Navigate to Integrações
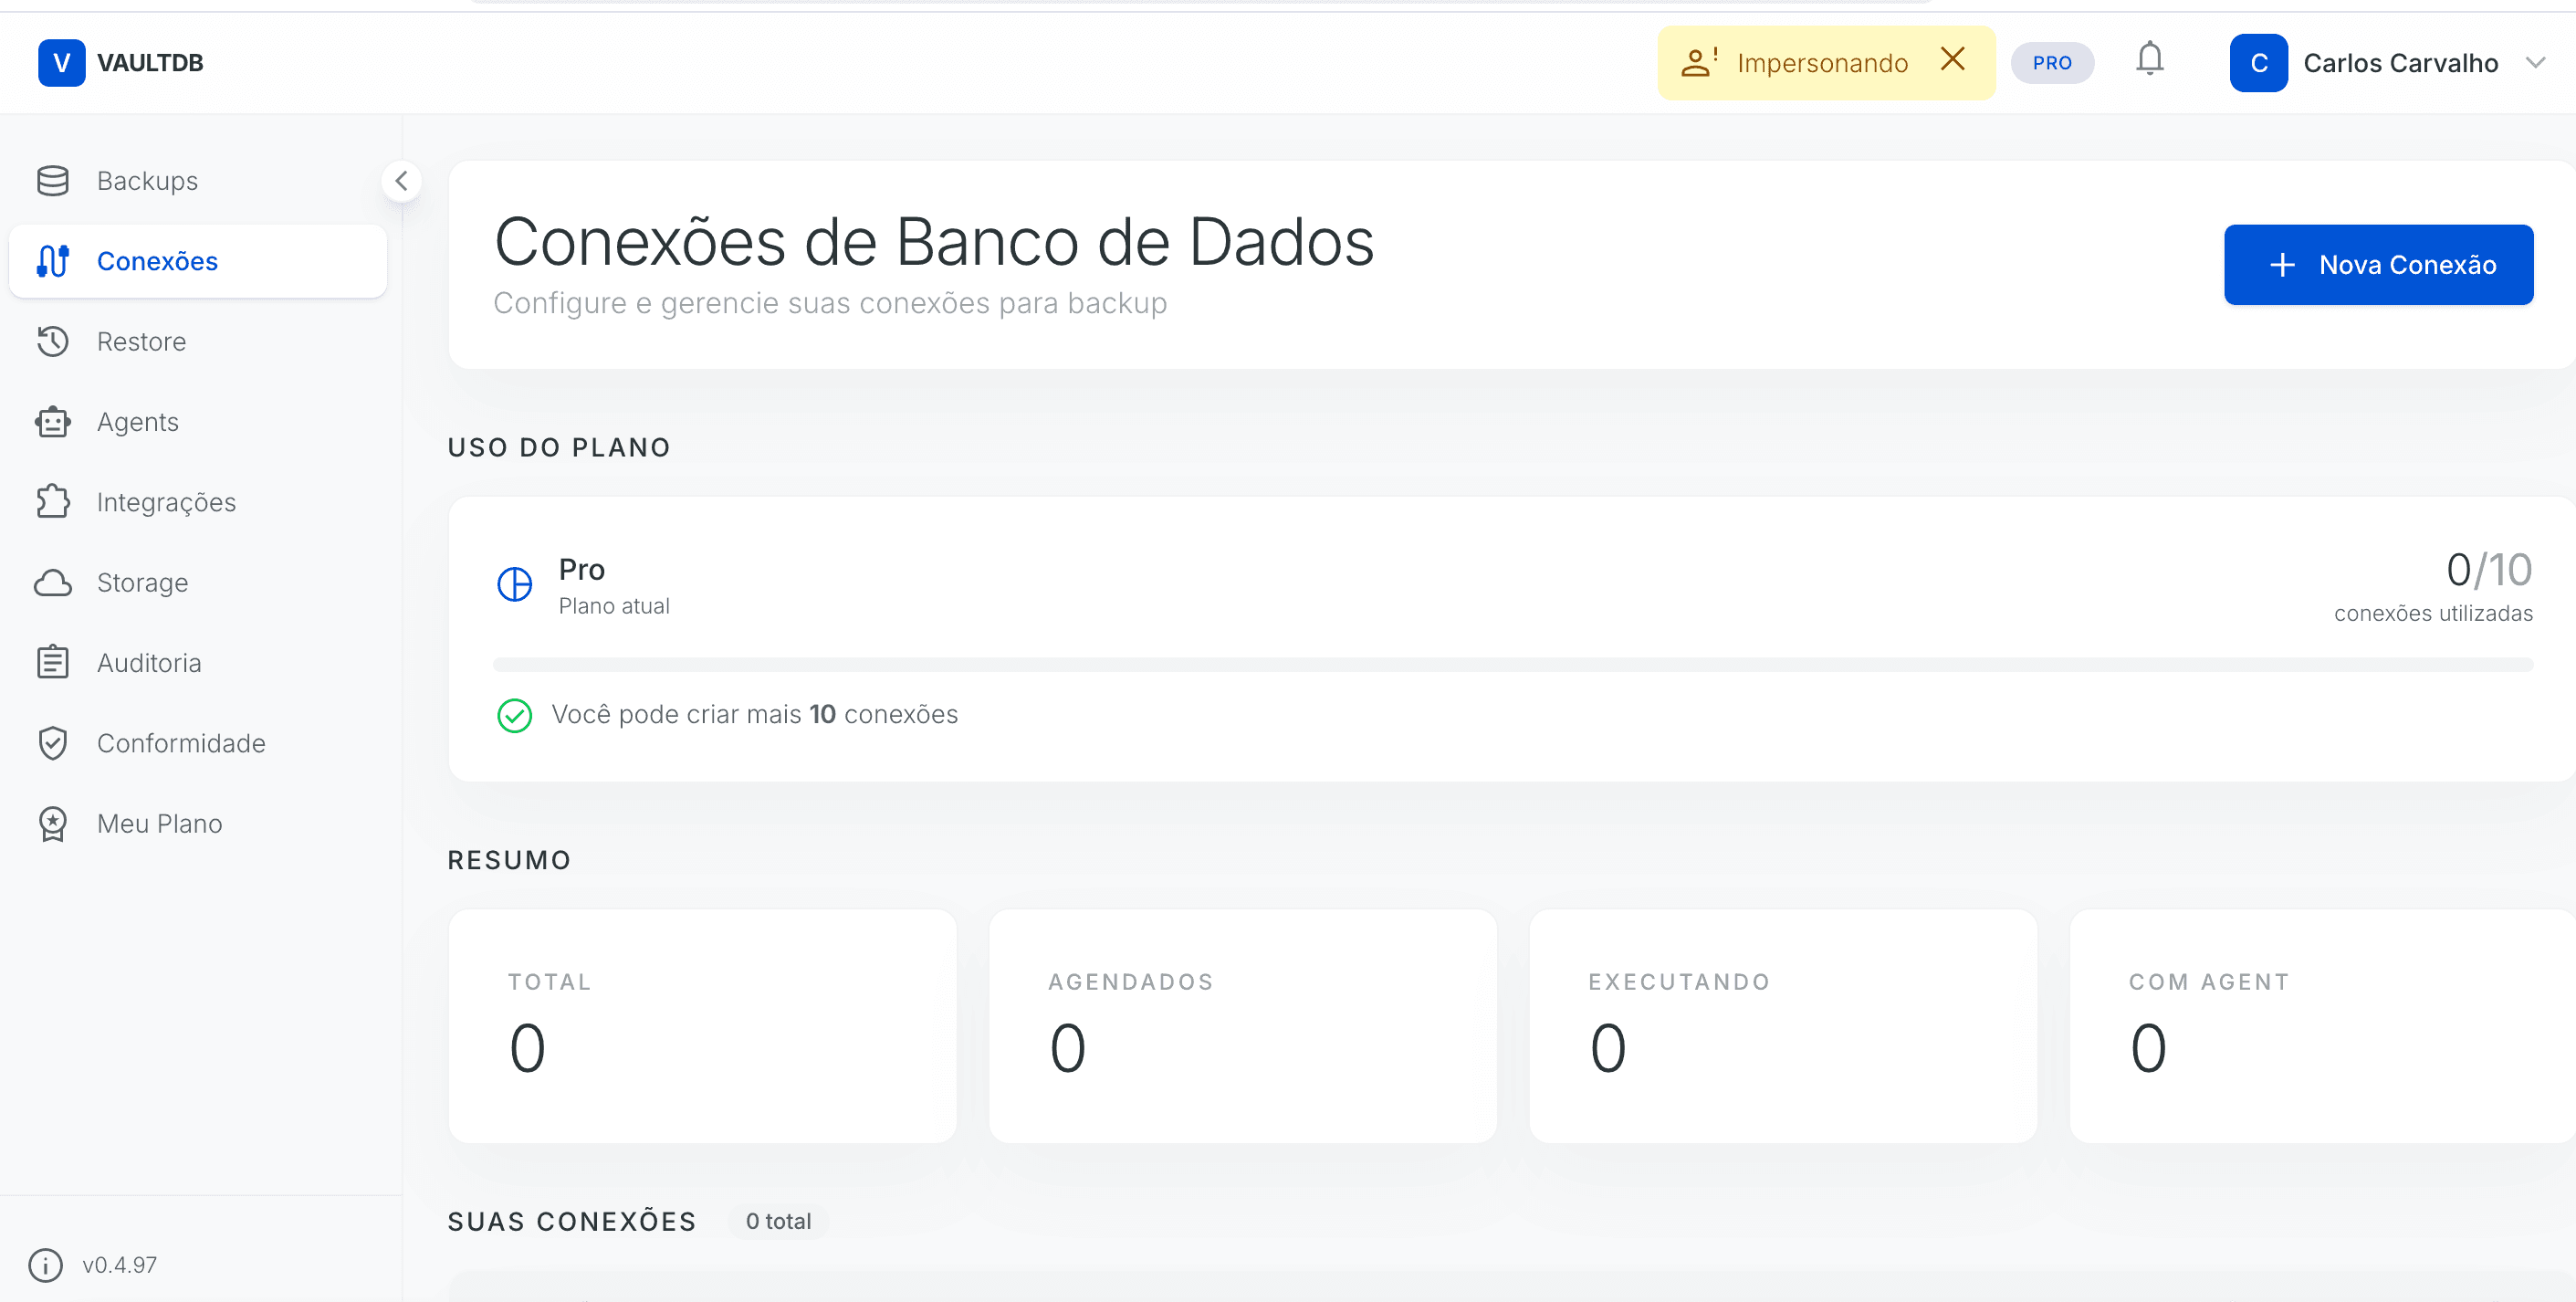 [198, 502]
